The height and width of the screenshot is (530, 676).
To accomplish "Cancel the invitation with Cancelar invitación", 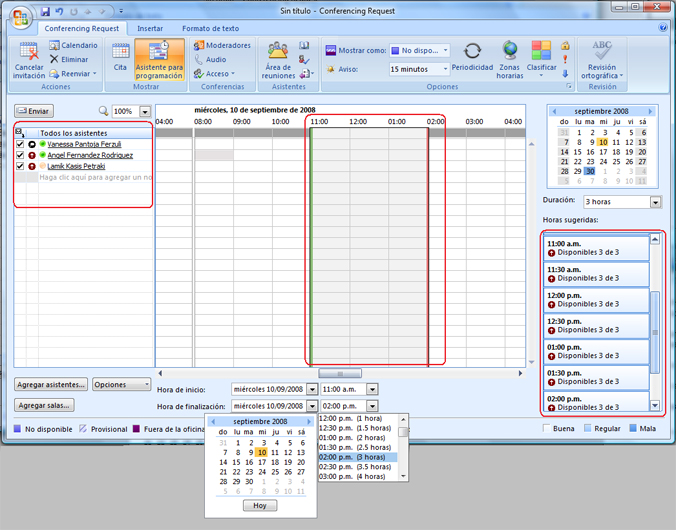I will (x=29, y=60).
